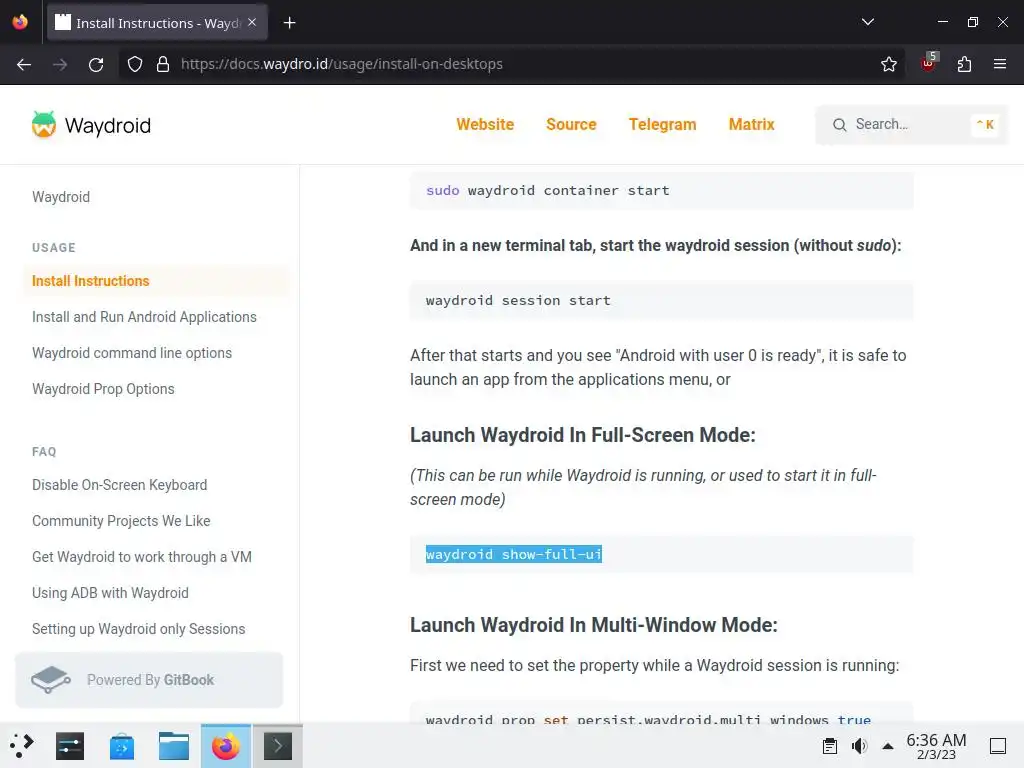This screenshot has width=1024, height=768.
Task: Select the Install Instructions browser tab
Action: coord(157,22)
